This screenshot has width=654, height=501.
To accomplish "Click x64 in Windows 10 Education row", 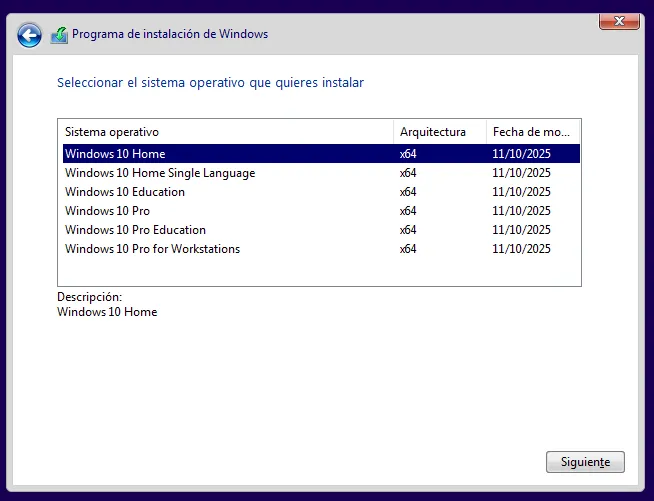I will pyautogui.click(x=408, y=192).
